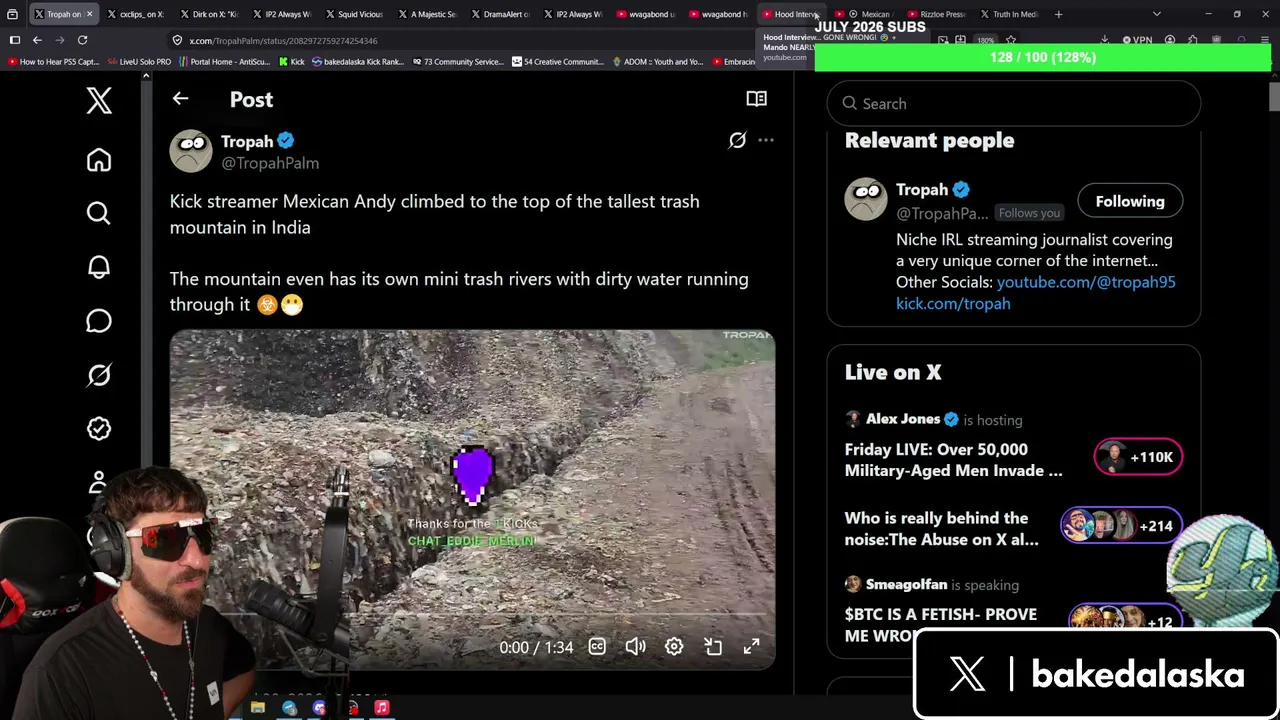Open Explore search in X sidebar
Viewport: 1280px width, 720px height.
99,213
